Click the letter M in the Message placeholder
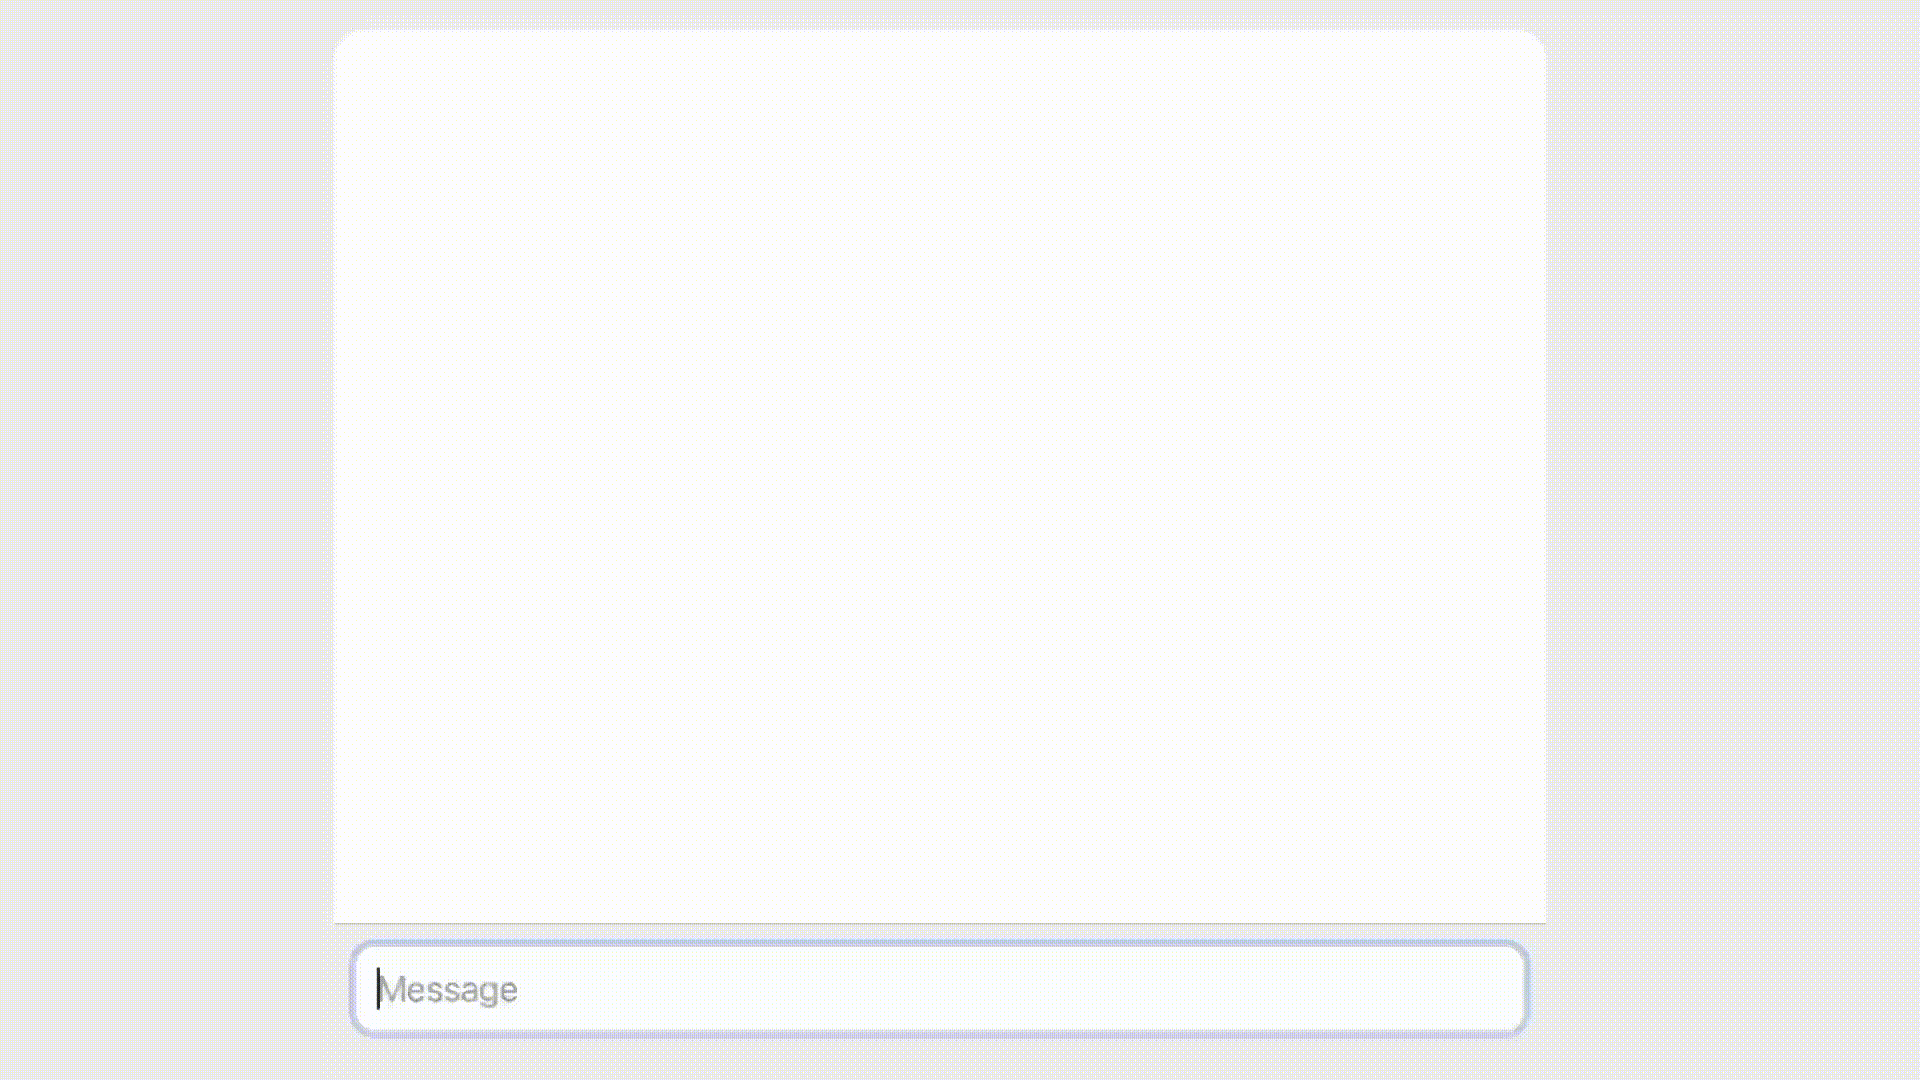Screen dimensions: 1920x1080 pyautogui.click(x=392, y=989)
